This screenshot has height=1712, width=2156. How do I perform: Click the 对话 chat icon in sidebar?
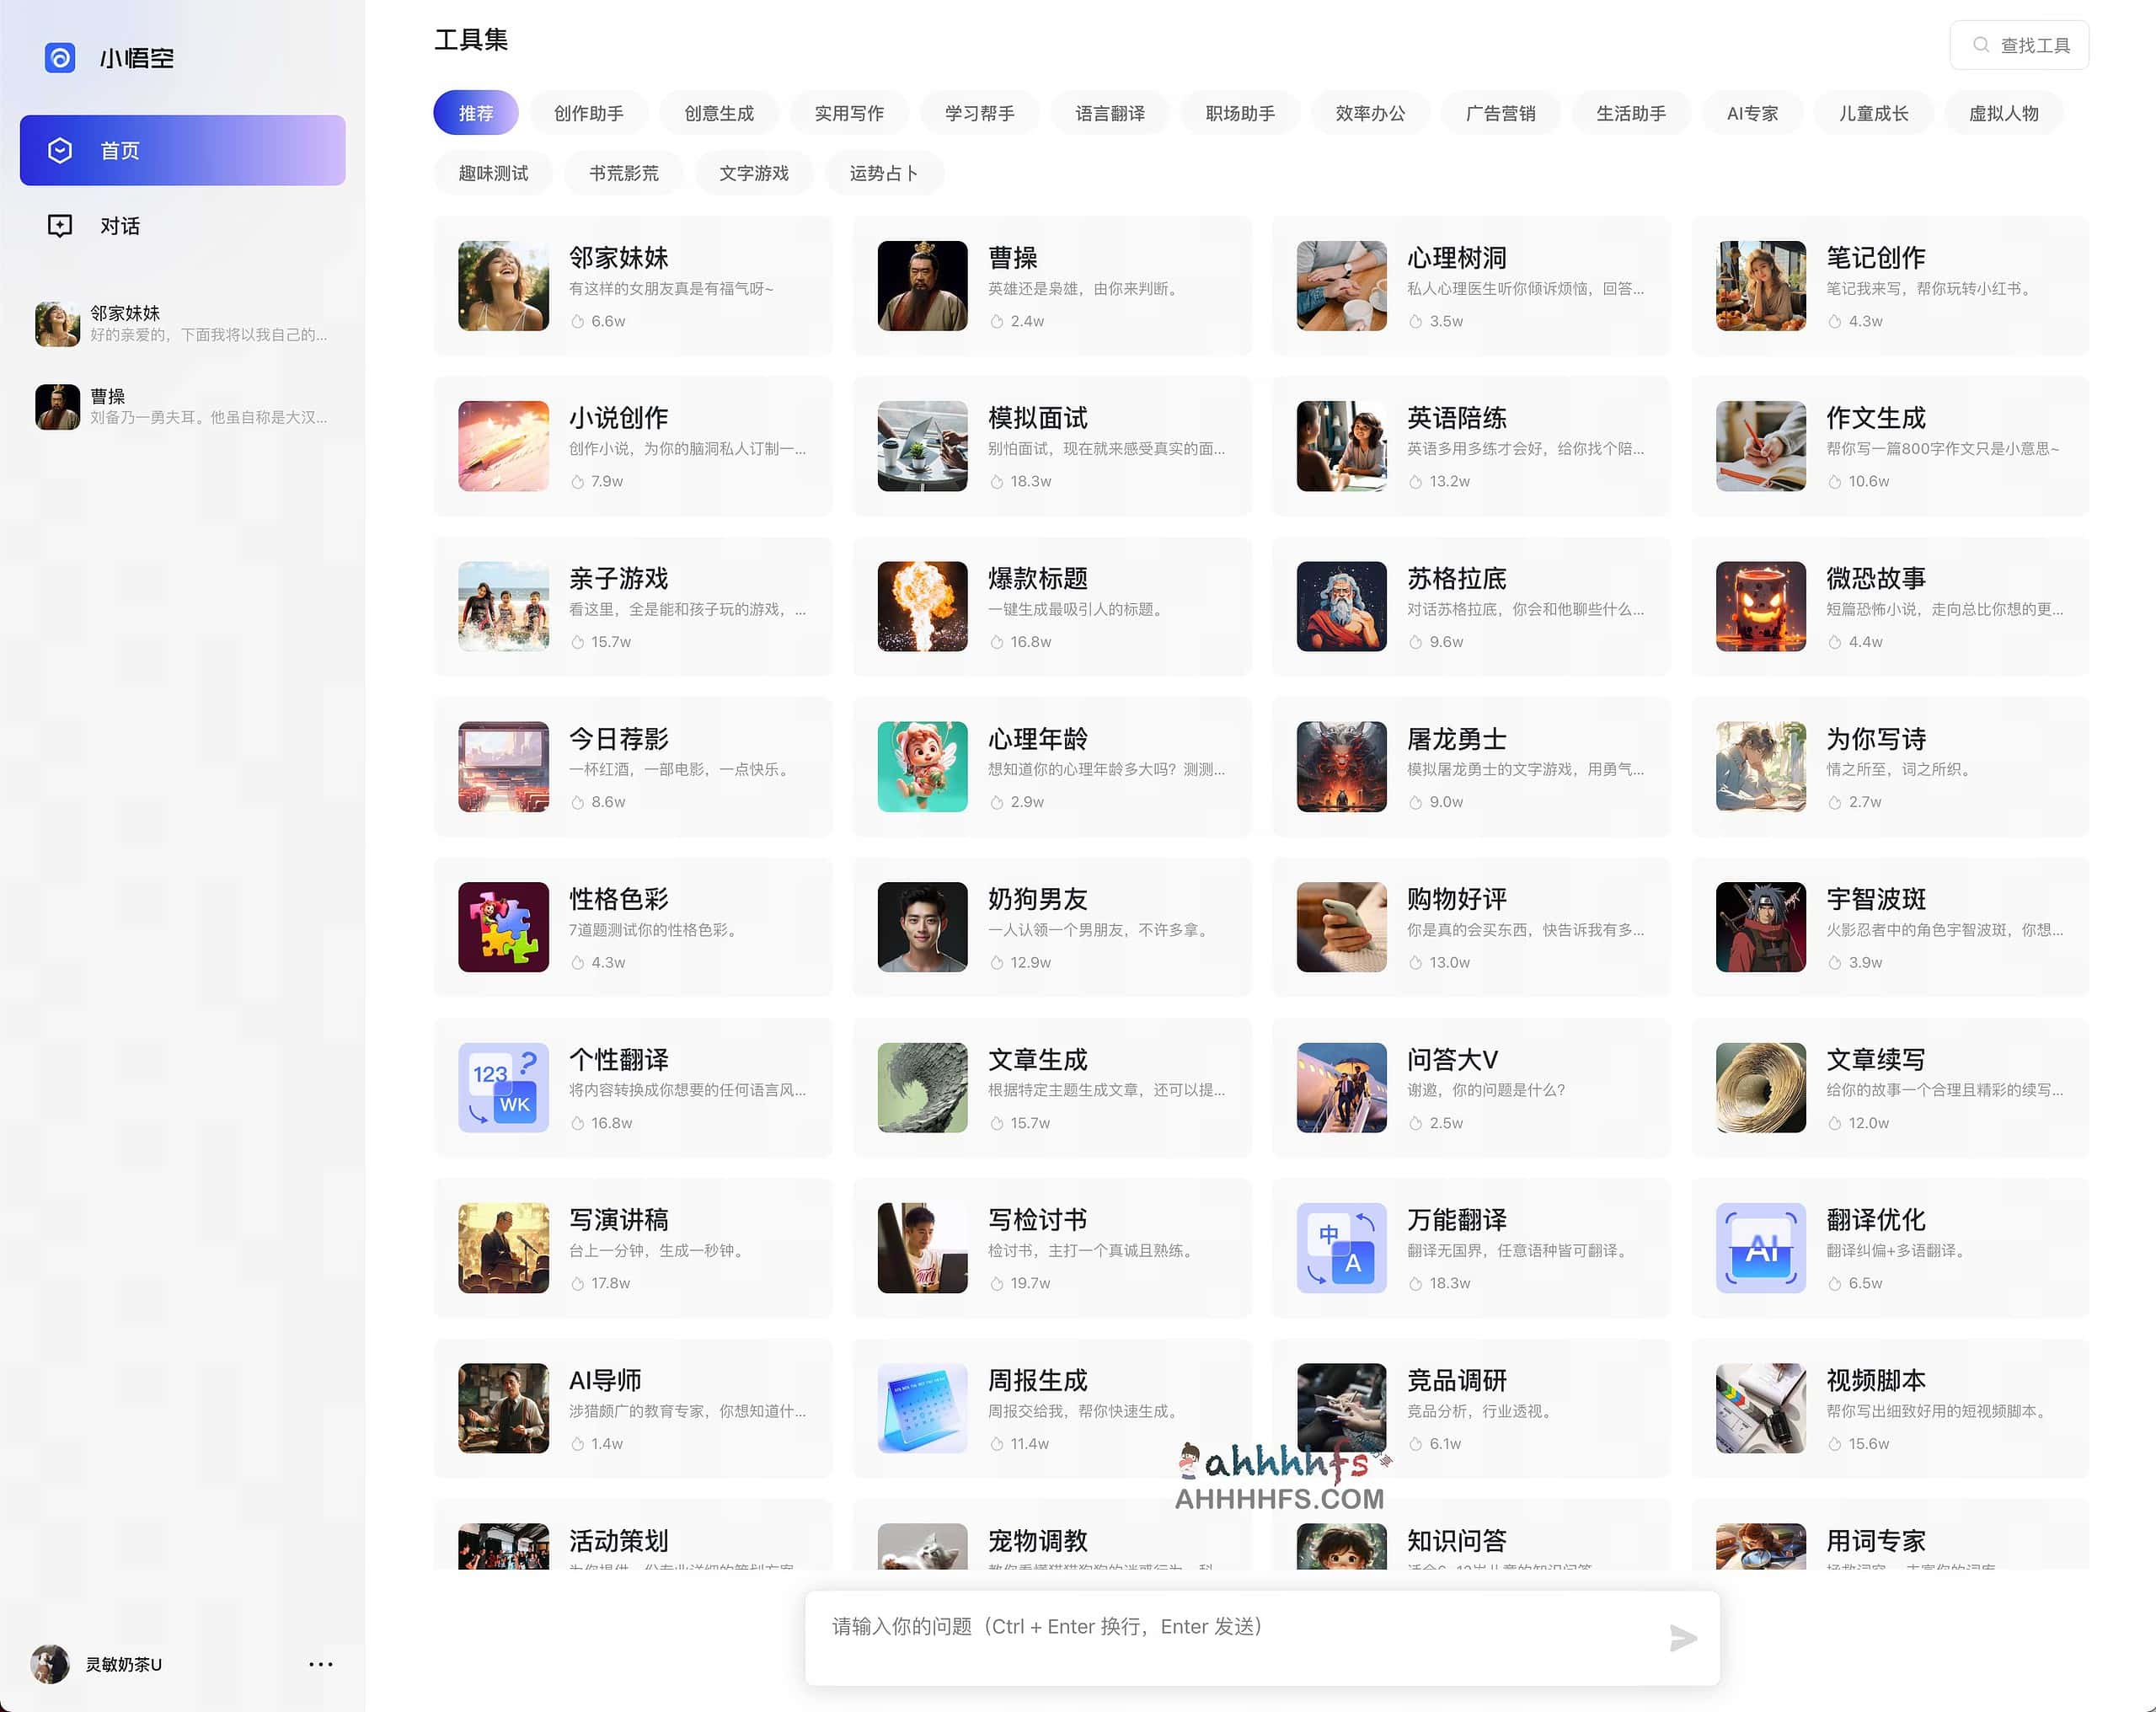coord(60,226)
